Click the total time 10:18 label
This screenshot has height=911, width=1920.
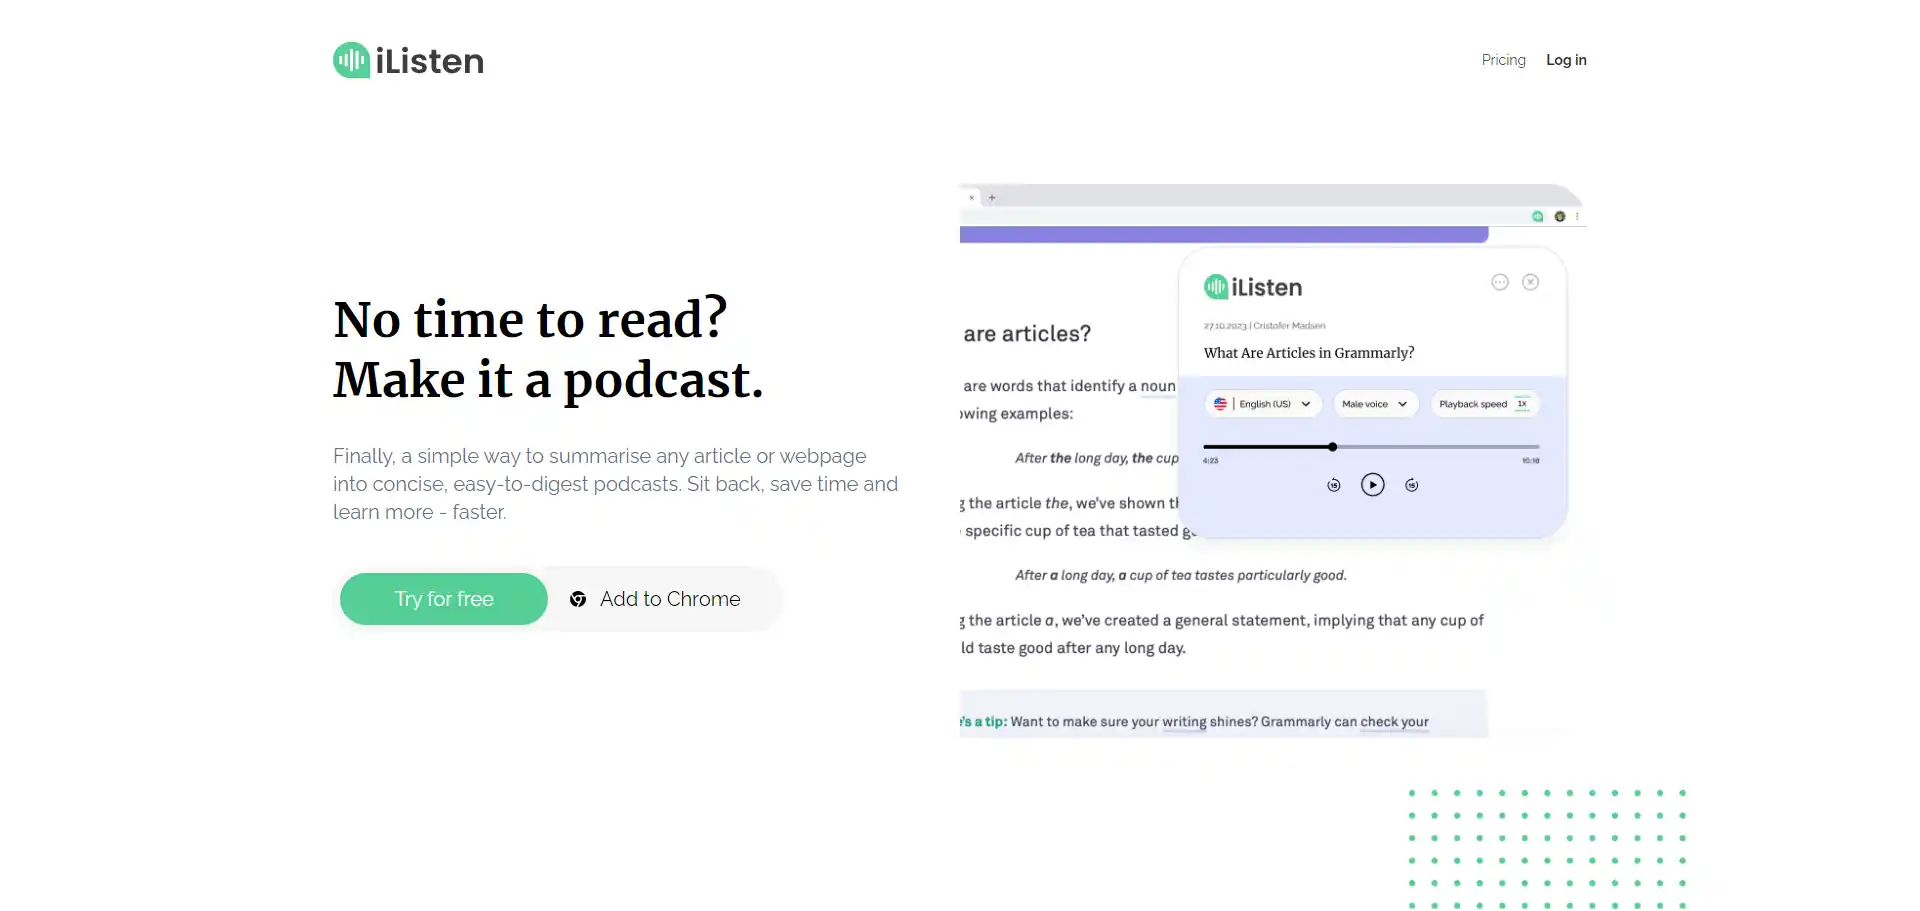[x=1531, y=461]
